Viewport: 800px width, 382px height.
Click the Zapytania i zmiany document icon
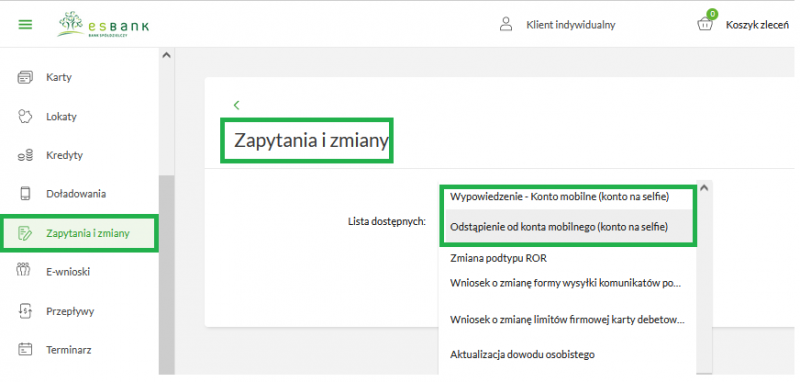point(25,234)
